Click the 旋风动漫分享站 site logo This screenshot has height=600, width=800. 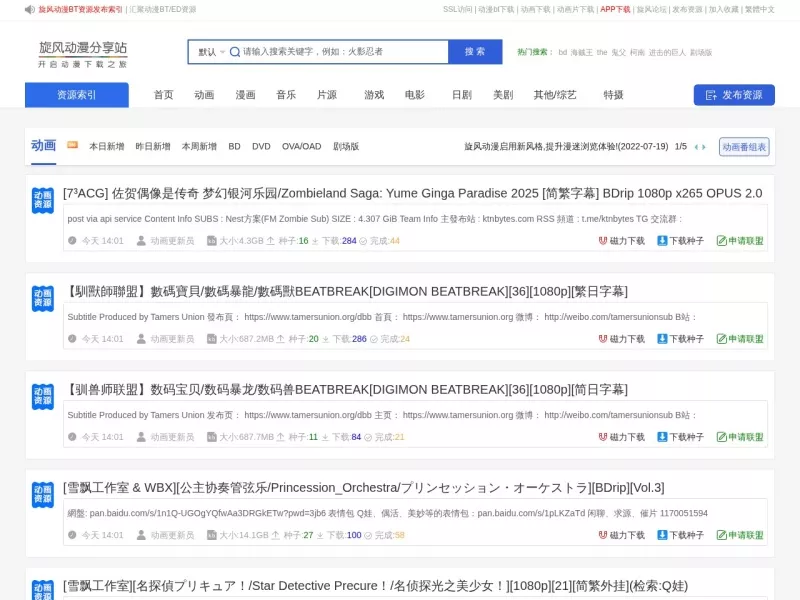click(x=83, y=54)
